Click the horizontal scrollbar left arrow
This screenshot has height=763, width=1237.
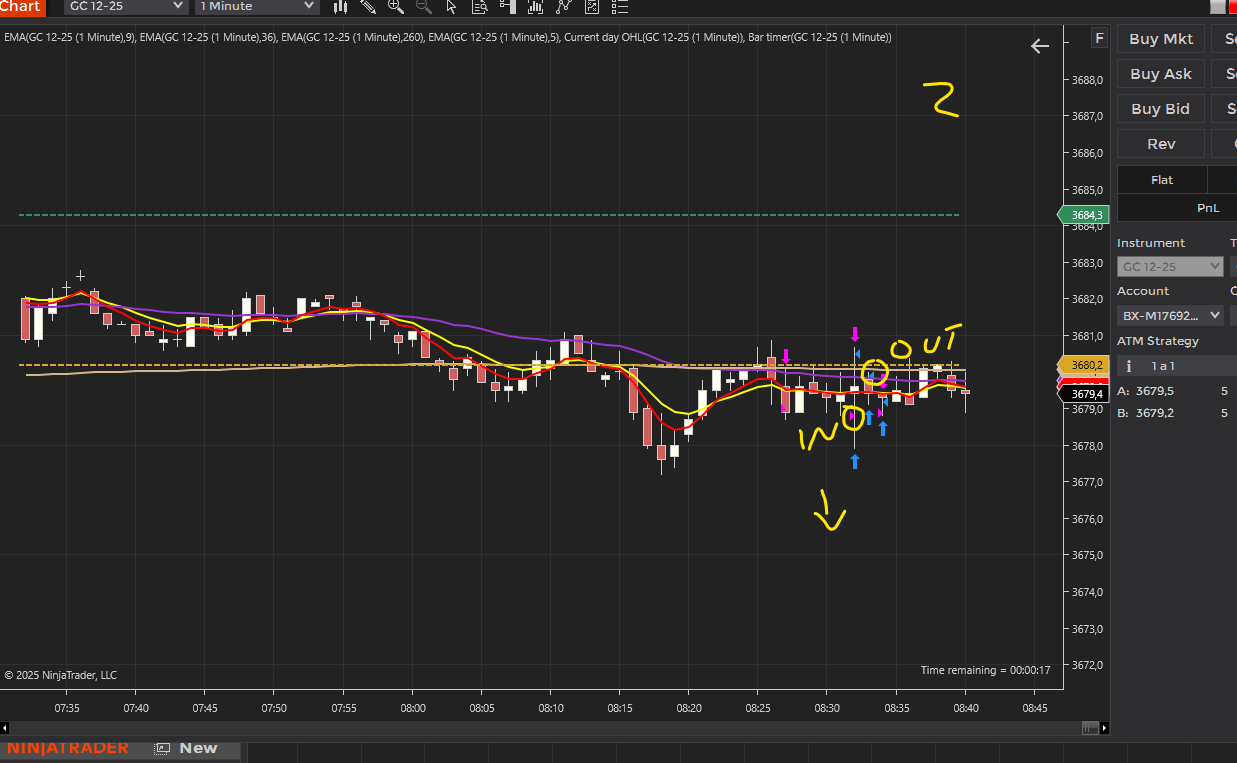[4, 728]
